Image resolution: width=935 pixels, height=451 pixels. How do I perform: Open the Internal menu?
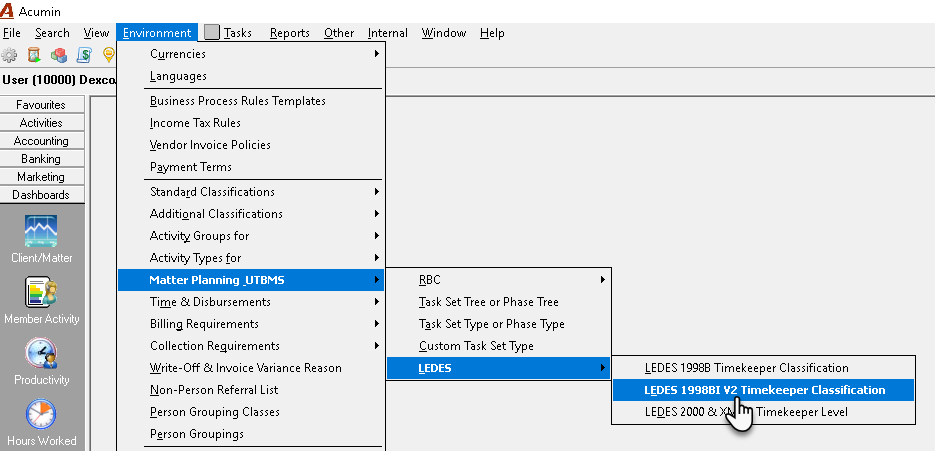(x=388, y=33)
